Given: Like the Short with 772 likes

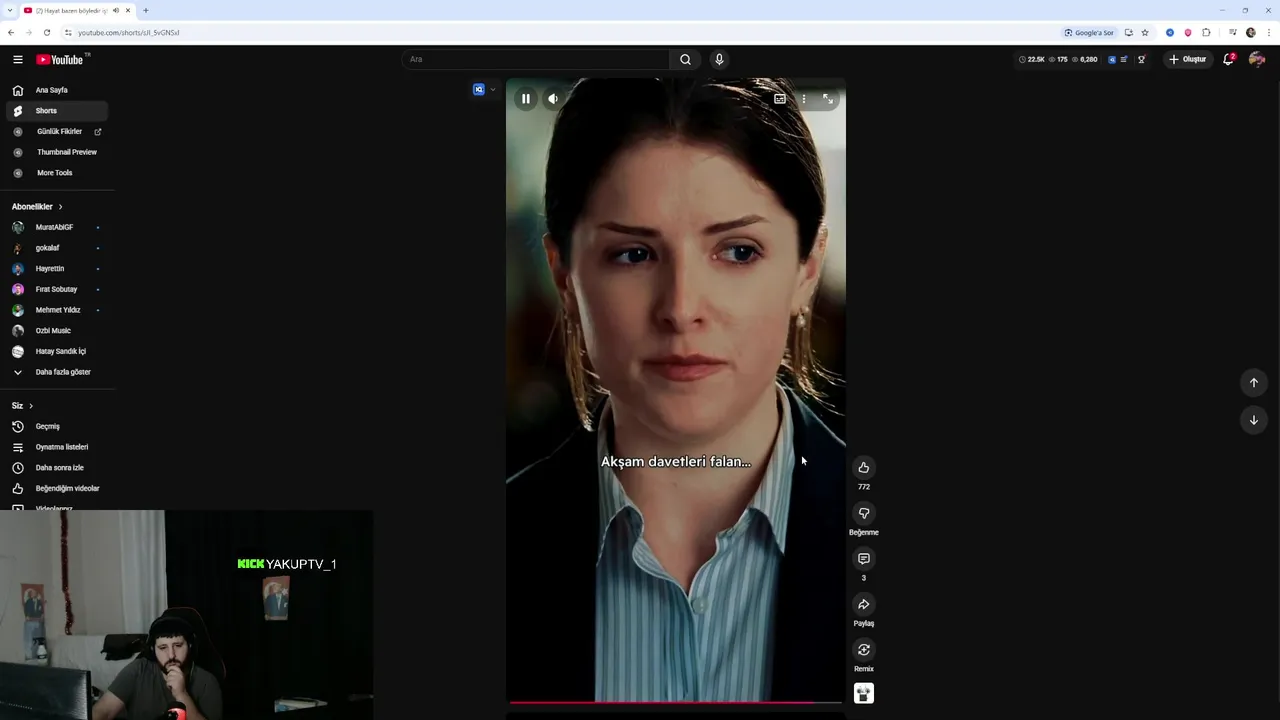Looking at the screenshot, I should click(x=864, y=468).
